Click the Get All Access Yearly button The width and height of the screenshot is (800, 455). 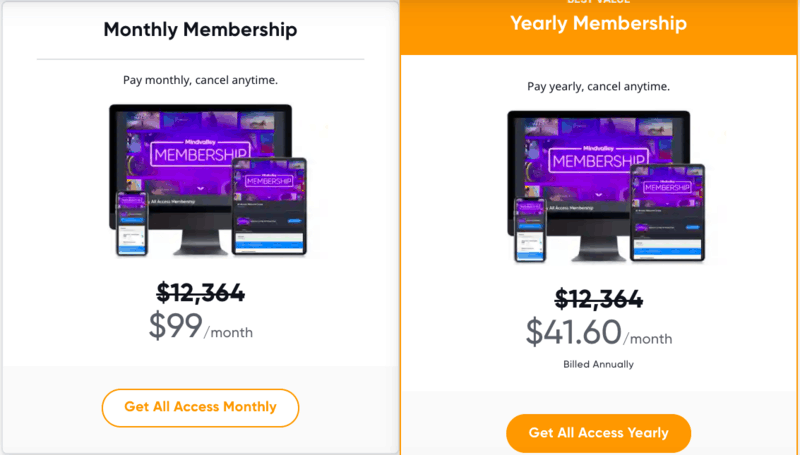click(598, 433)
